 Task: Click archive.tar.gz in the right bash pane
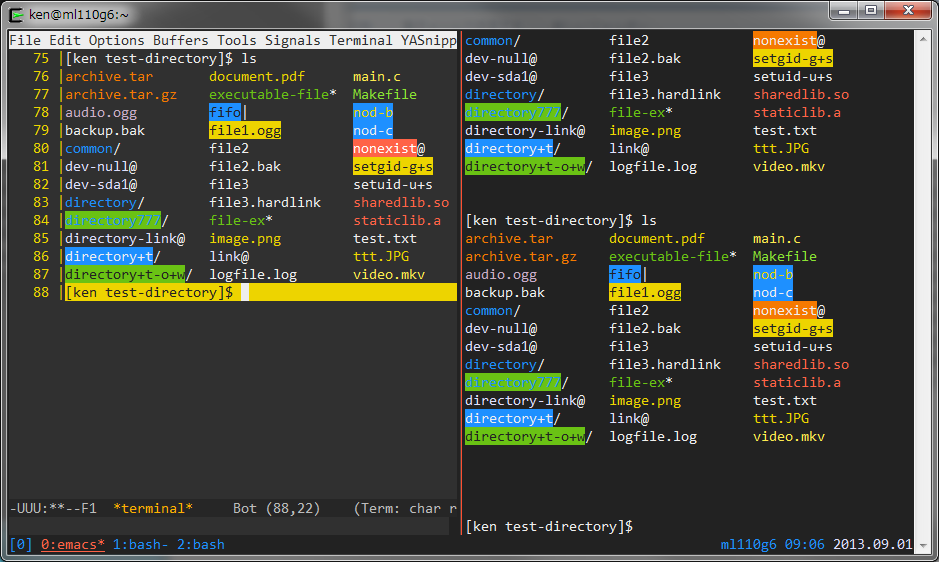521,256
